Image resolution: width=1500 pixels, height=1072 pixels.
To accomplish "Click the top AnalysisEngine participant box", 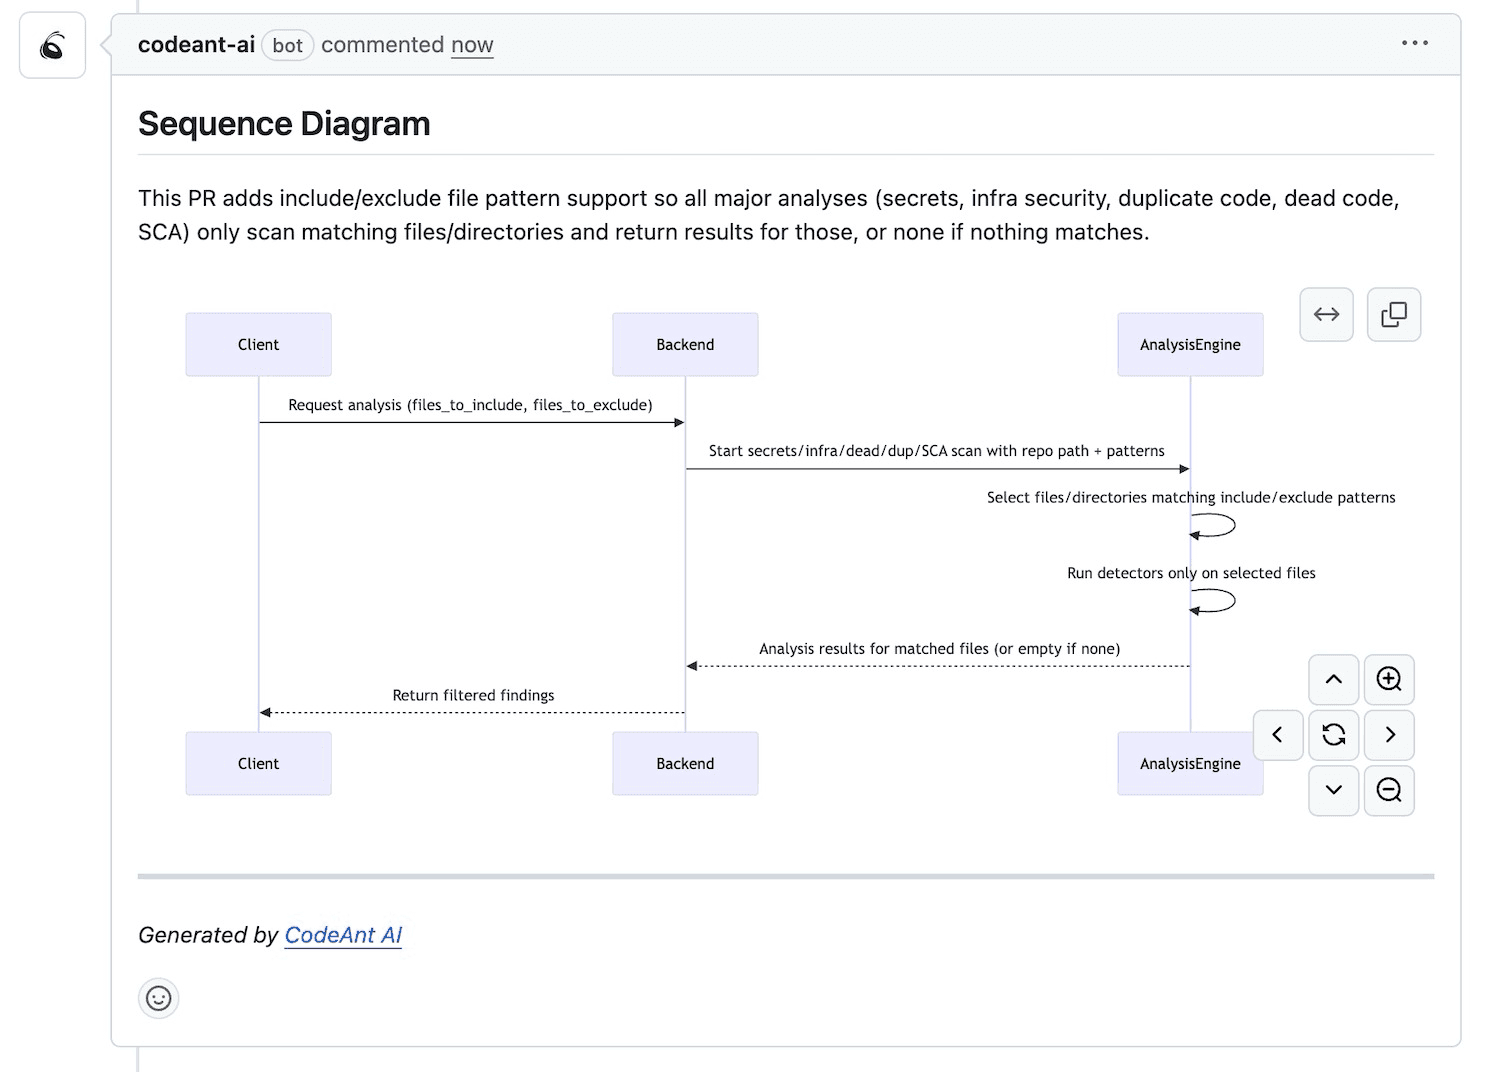I will tap(1190, 345).
